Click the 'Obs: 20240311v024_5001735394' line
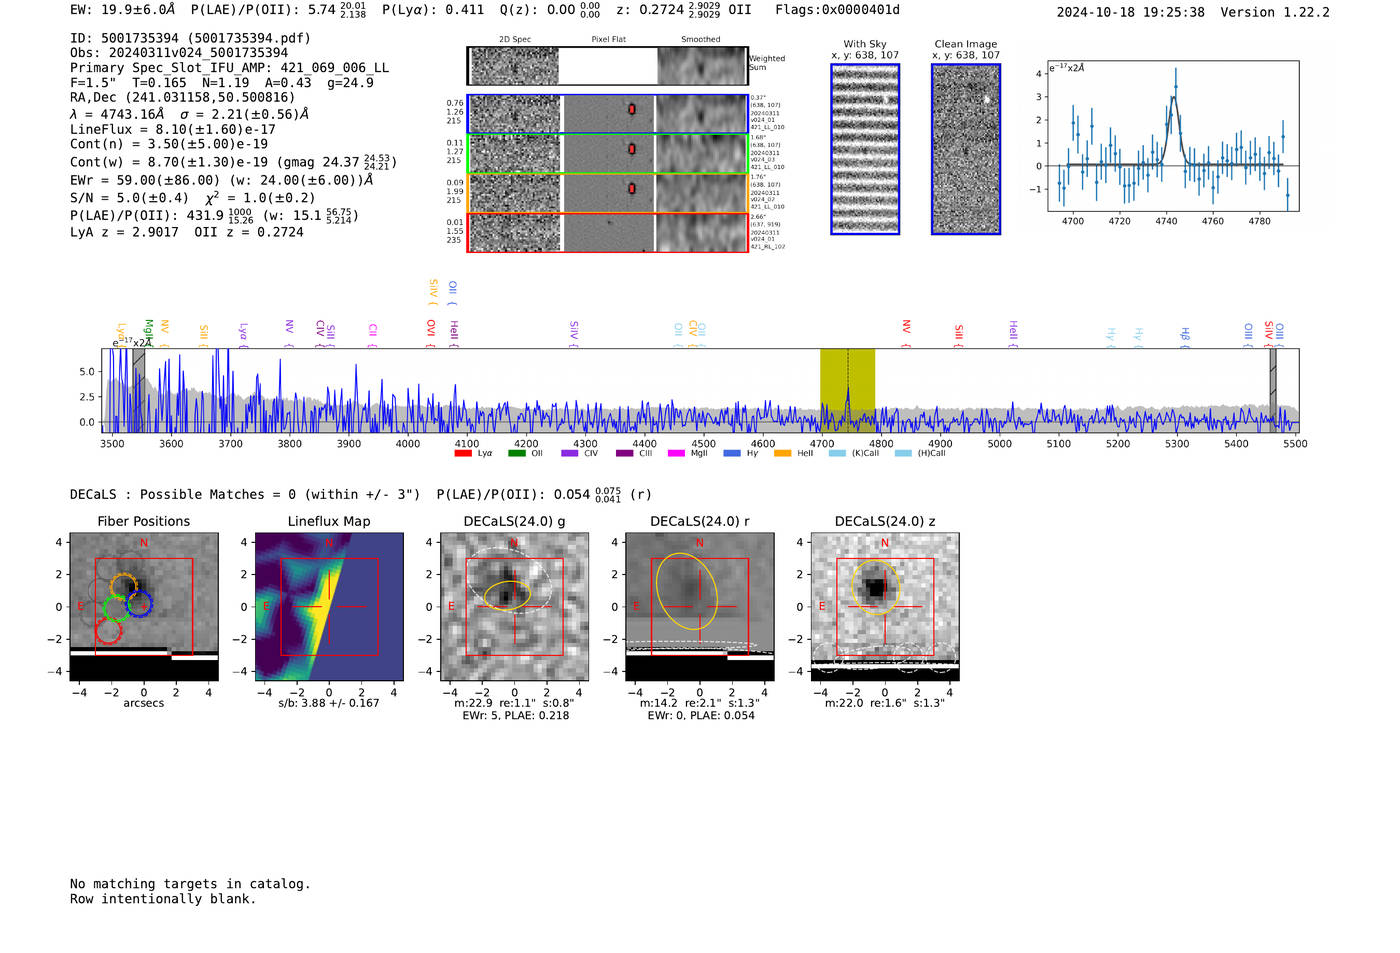The image size is (1400, 953). pos(179,53)
